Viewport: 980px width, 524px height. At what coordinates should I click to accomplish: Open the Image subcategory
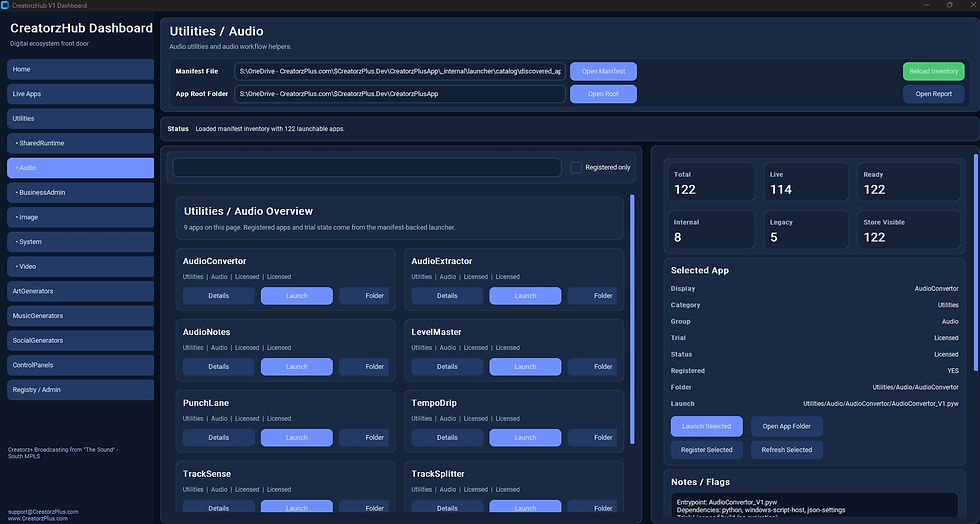click(81, 217)
